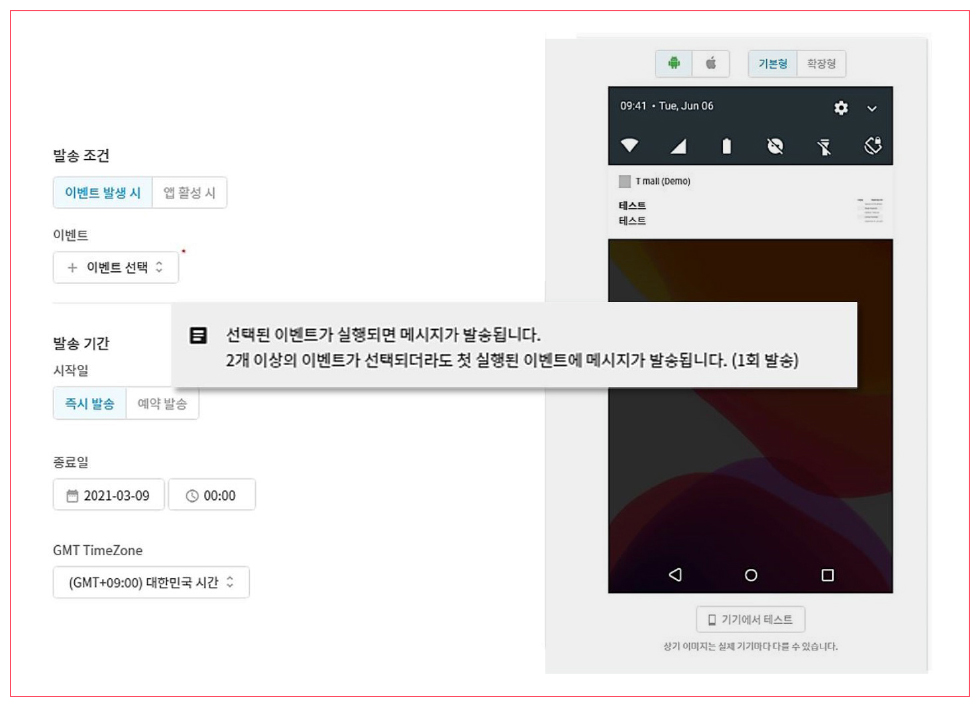Viewport: 980px width, 707px height.
Task: Switch to 기본형 preview tab
Action: [772, 64]
